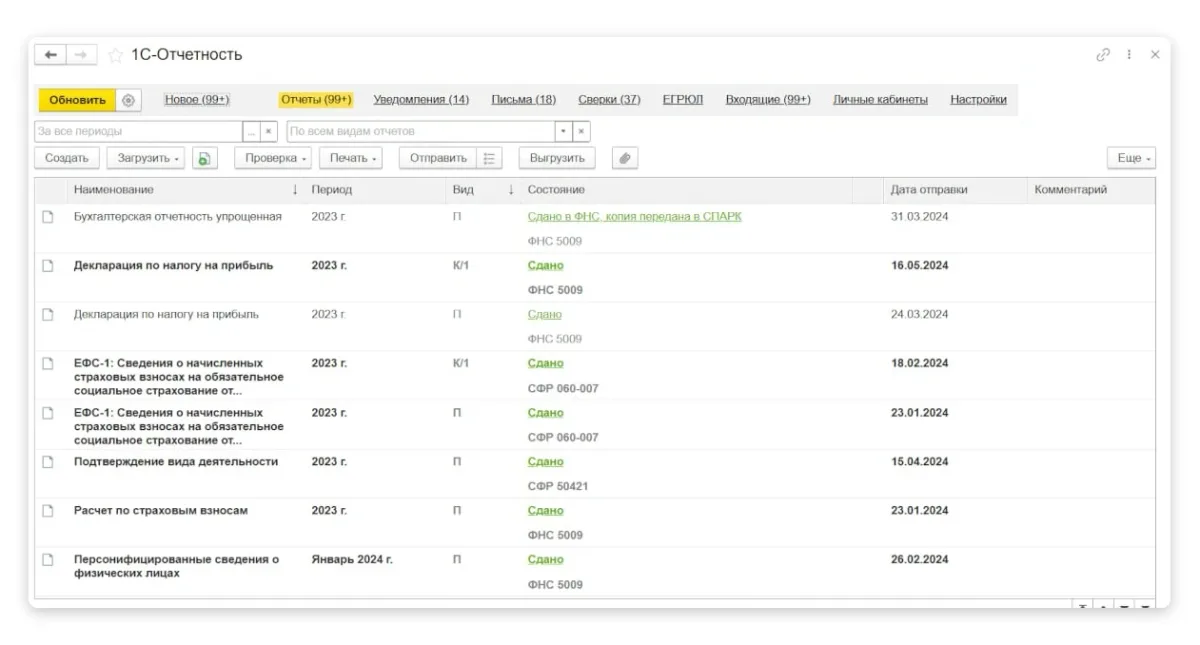Open the Загрузить dropdown menu
This screenshot has width=1200, height=645.
coord(149,158)
